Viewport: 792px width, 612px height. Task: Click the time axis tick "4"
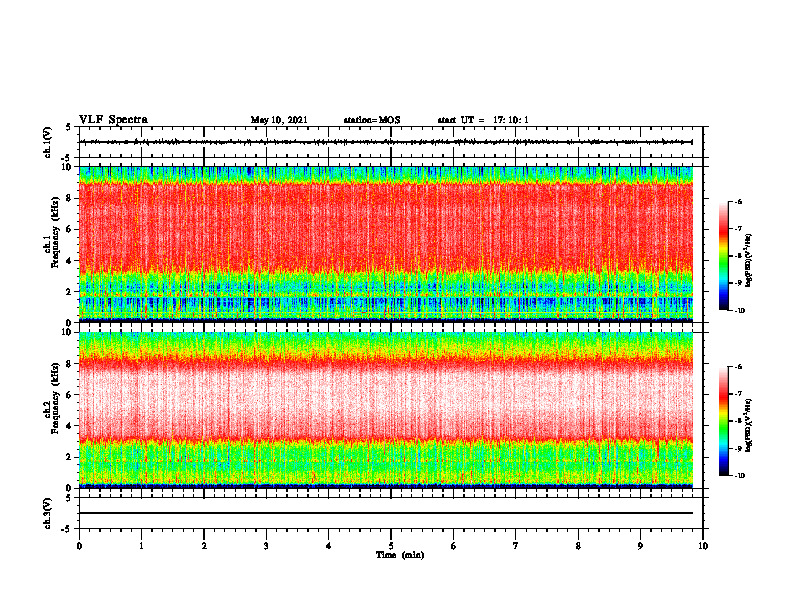coord(329,546)
